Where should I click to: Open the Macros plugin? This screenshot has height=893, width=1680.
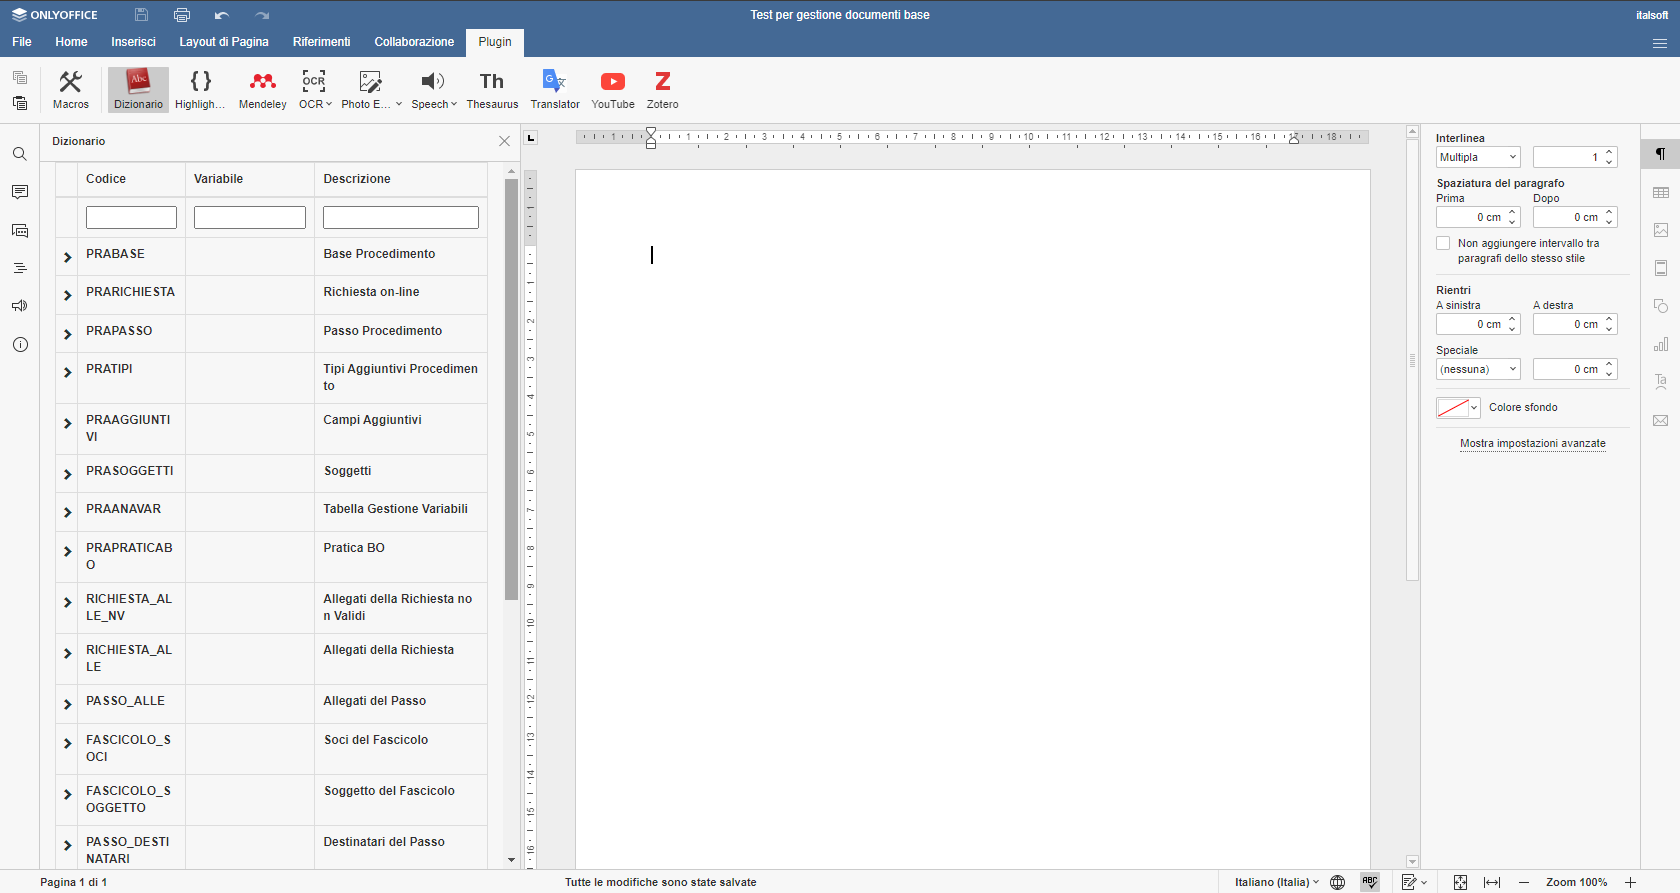[x=70, y=89]
